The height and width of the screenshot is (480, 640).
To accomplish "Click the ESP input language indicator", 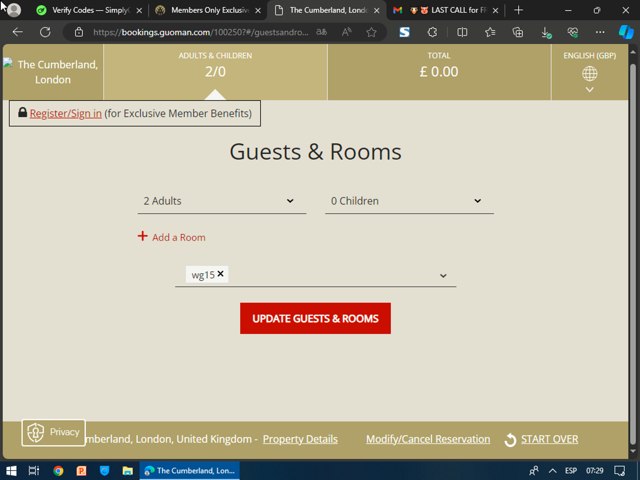I will click(x=571, y=471).
